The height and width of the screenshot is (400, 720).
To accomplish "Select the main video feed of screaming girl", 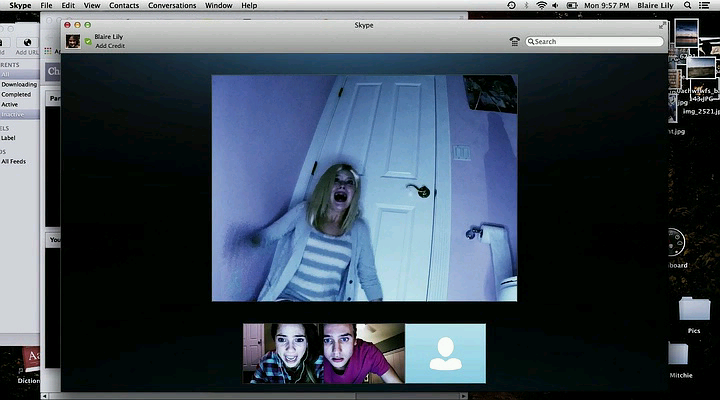I will coord(364,187).
